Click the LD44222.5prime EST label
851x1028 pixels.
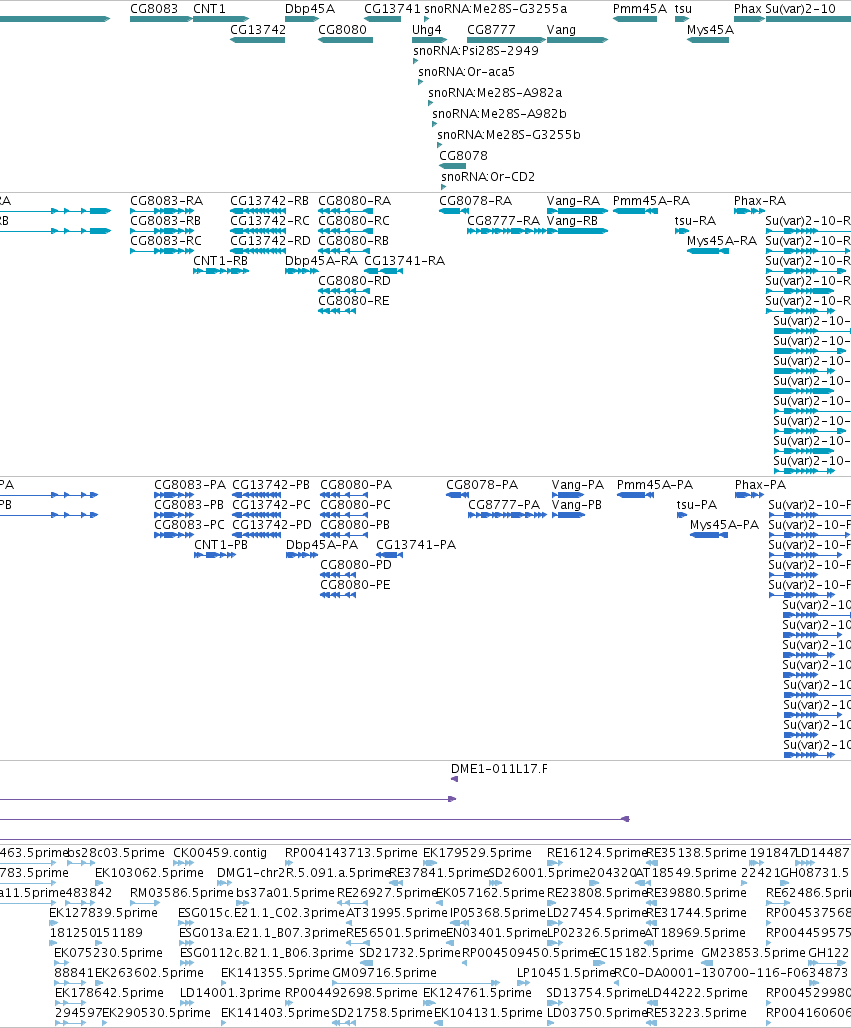click(697, 993)
